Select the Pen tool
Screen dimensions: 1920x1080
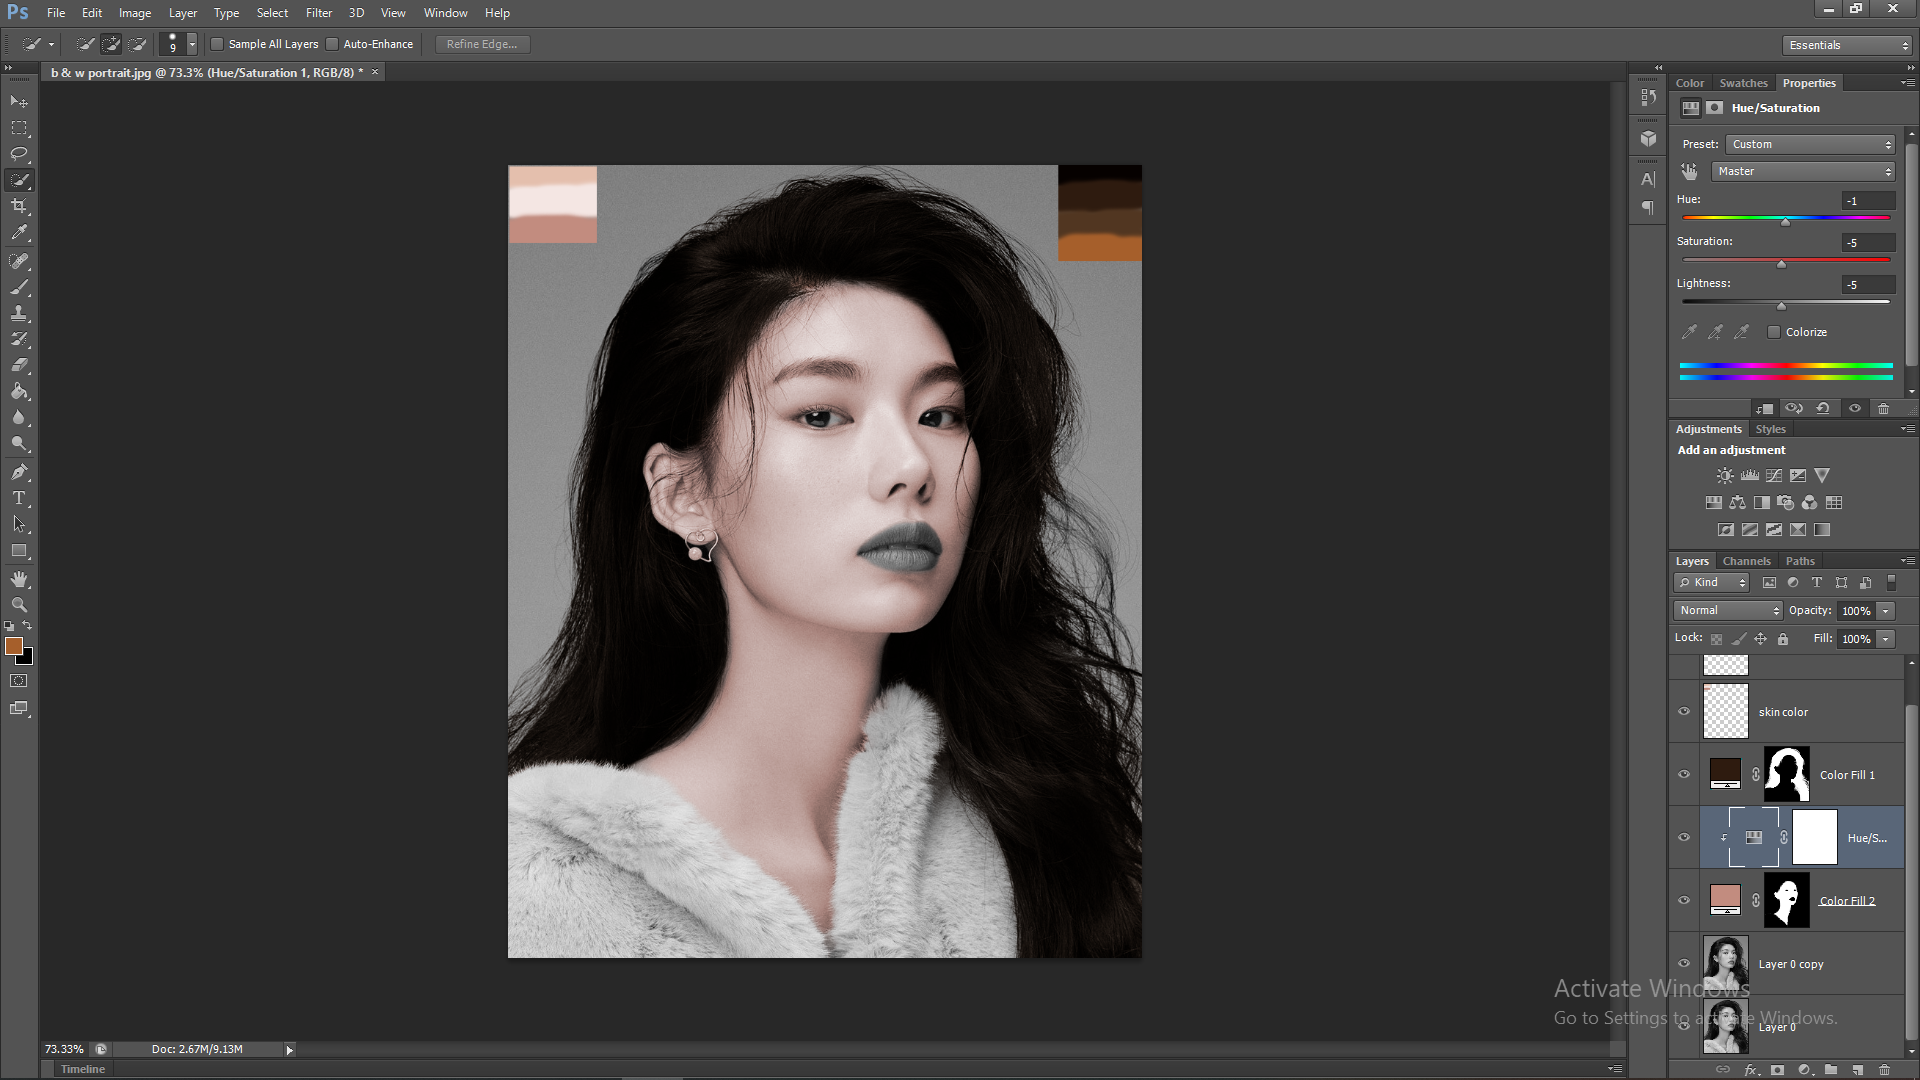(19, 472)
